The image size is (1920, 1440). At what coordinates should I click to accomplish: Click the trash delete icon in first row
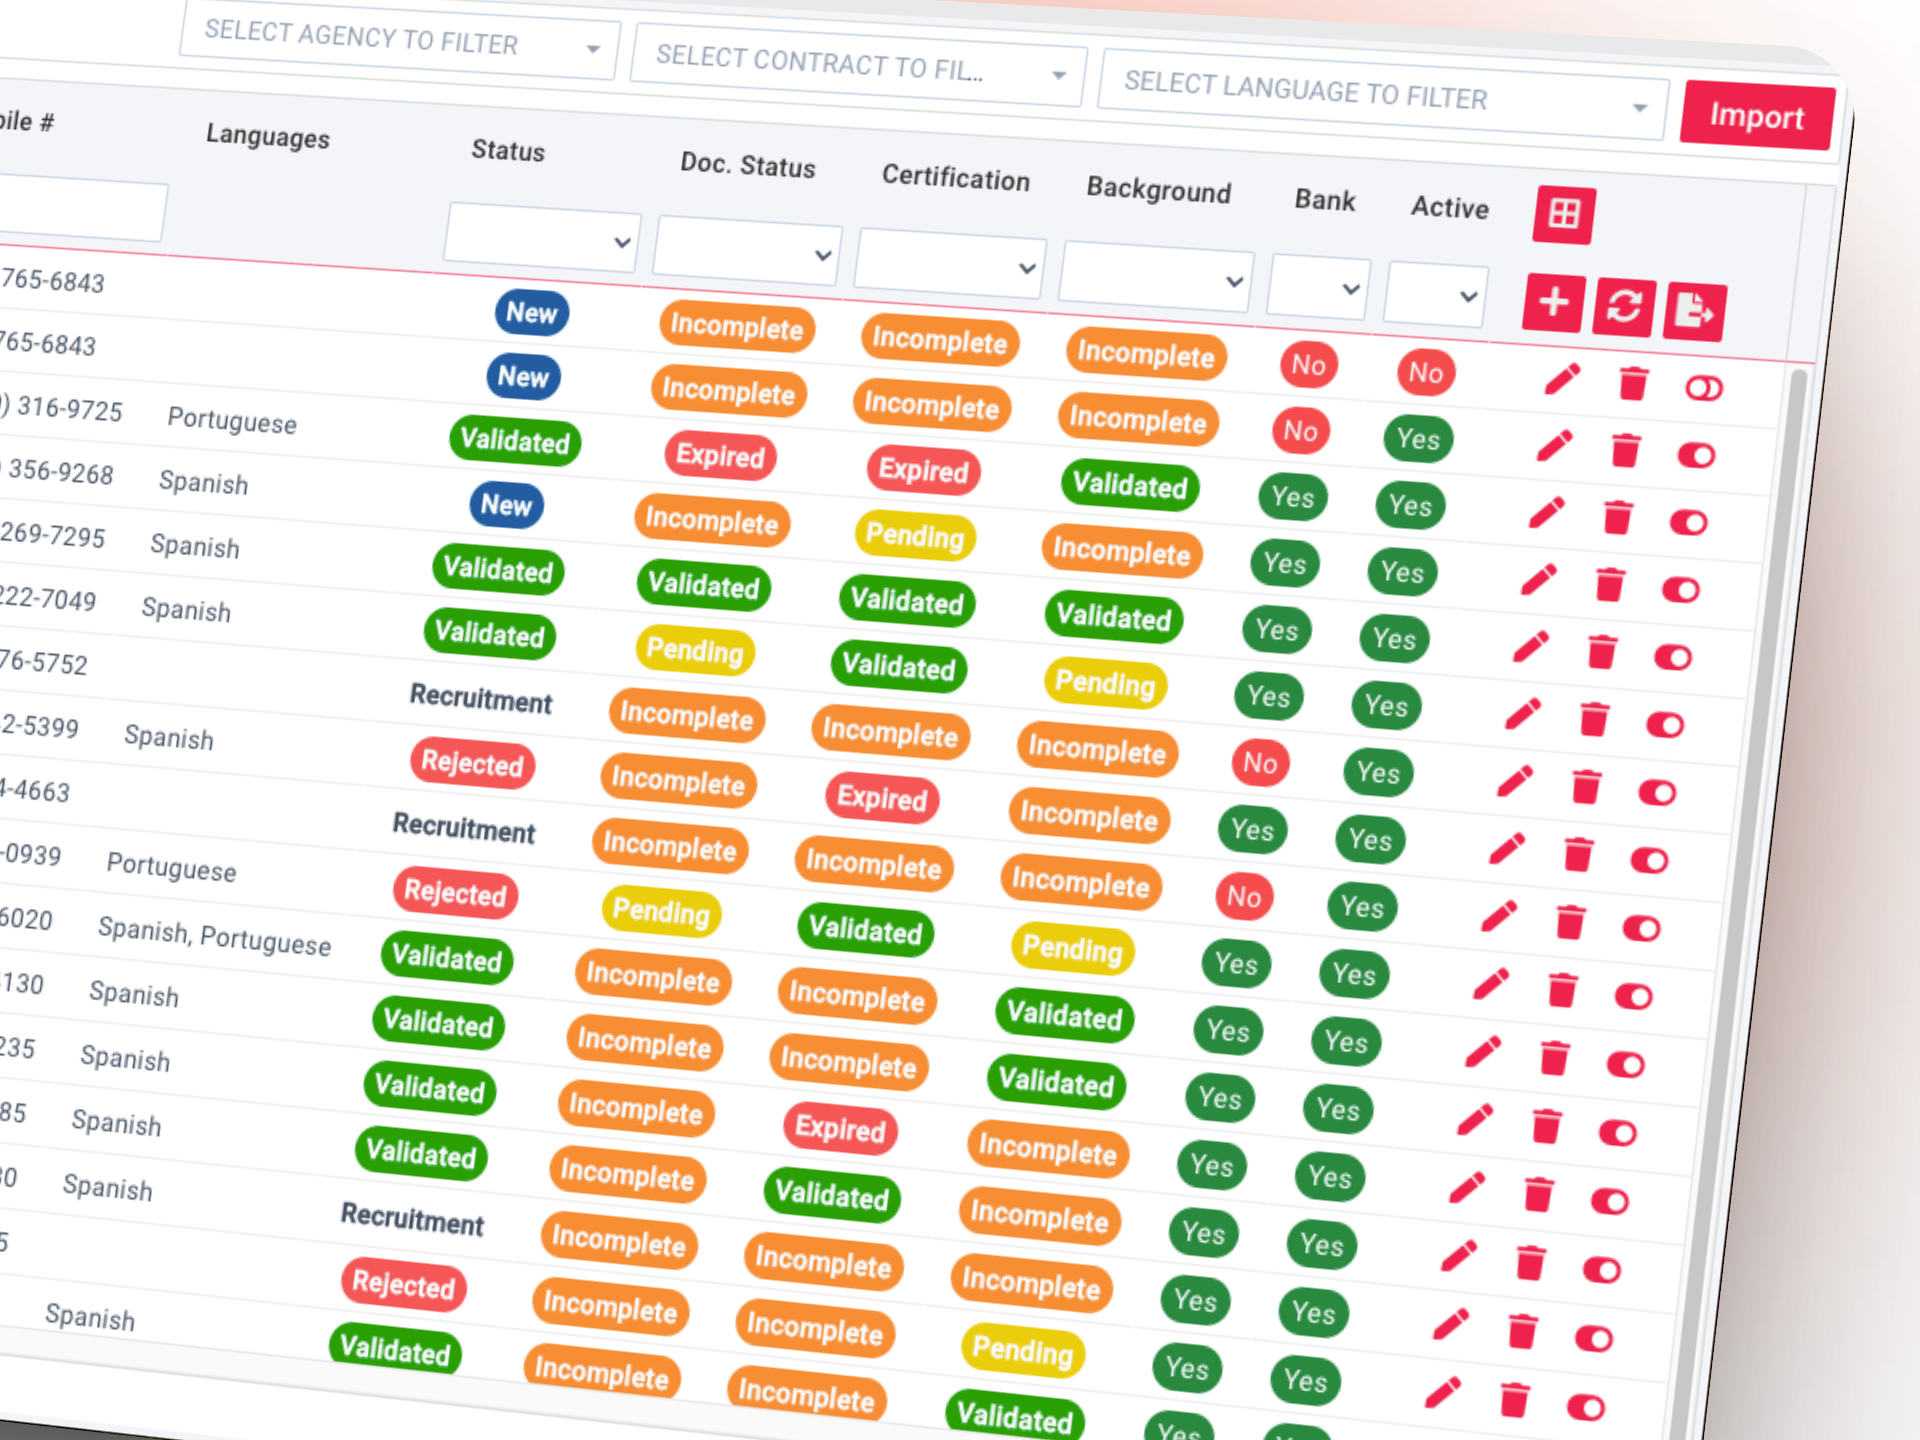click(x=1633, y=383)
